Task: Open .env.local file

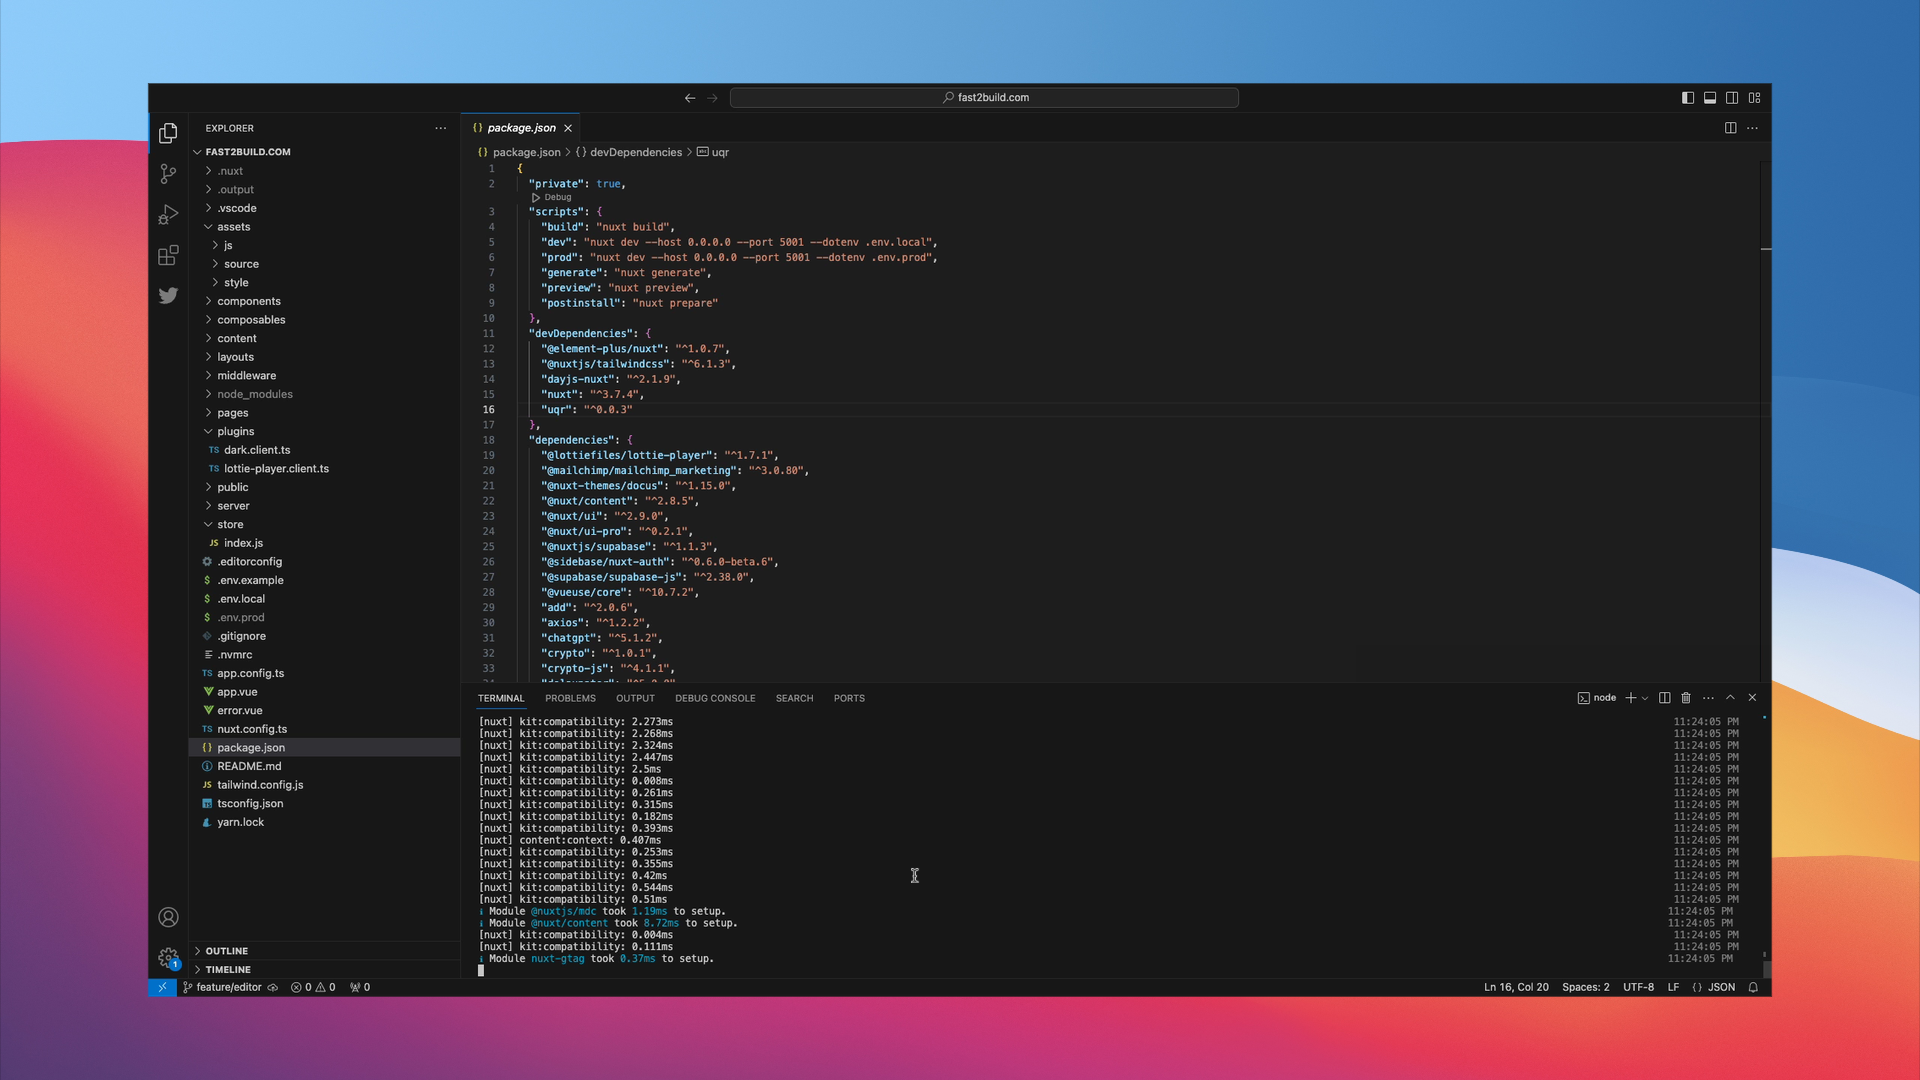Action: (324, 599)
